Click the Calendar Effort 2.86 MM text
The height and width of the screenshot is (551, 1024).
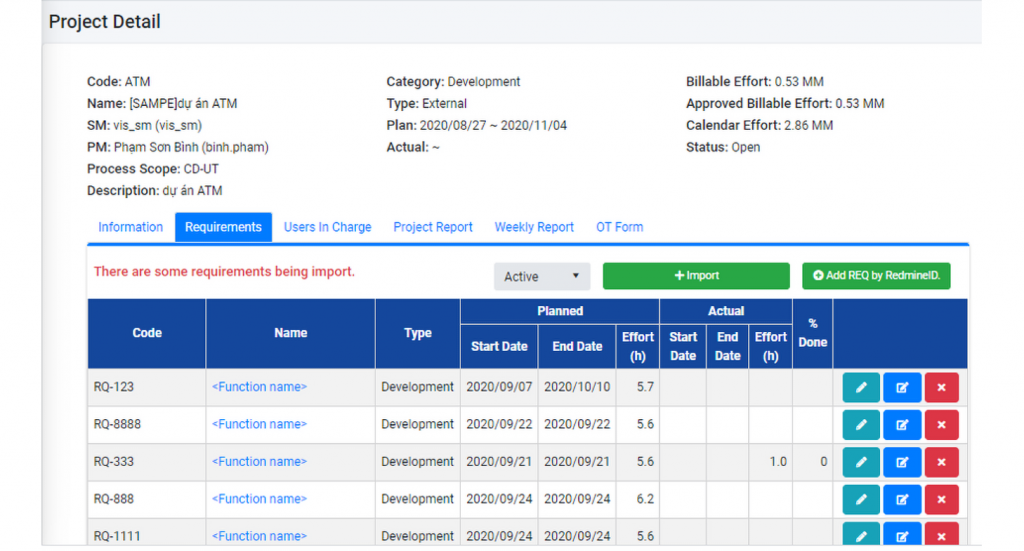tap(760, 125)
